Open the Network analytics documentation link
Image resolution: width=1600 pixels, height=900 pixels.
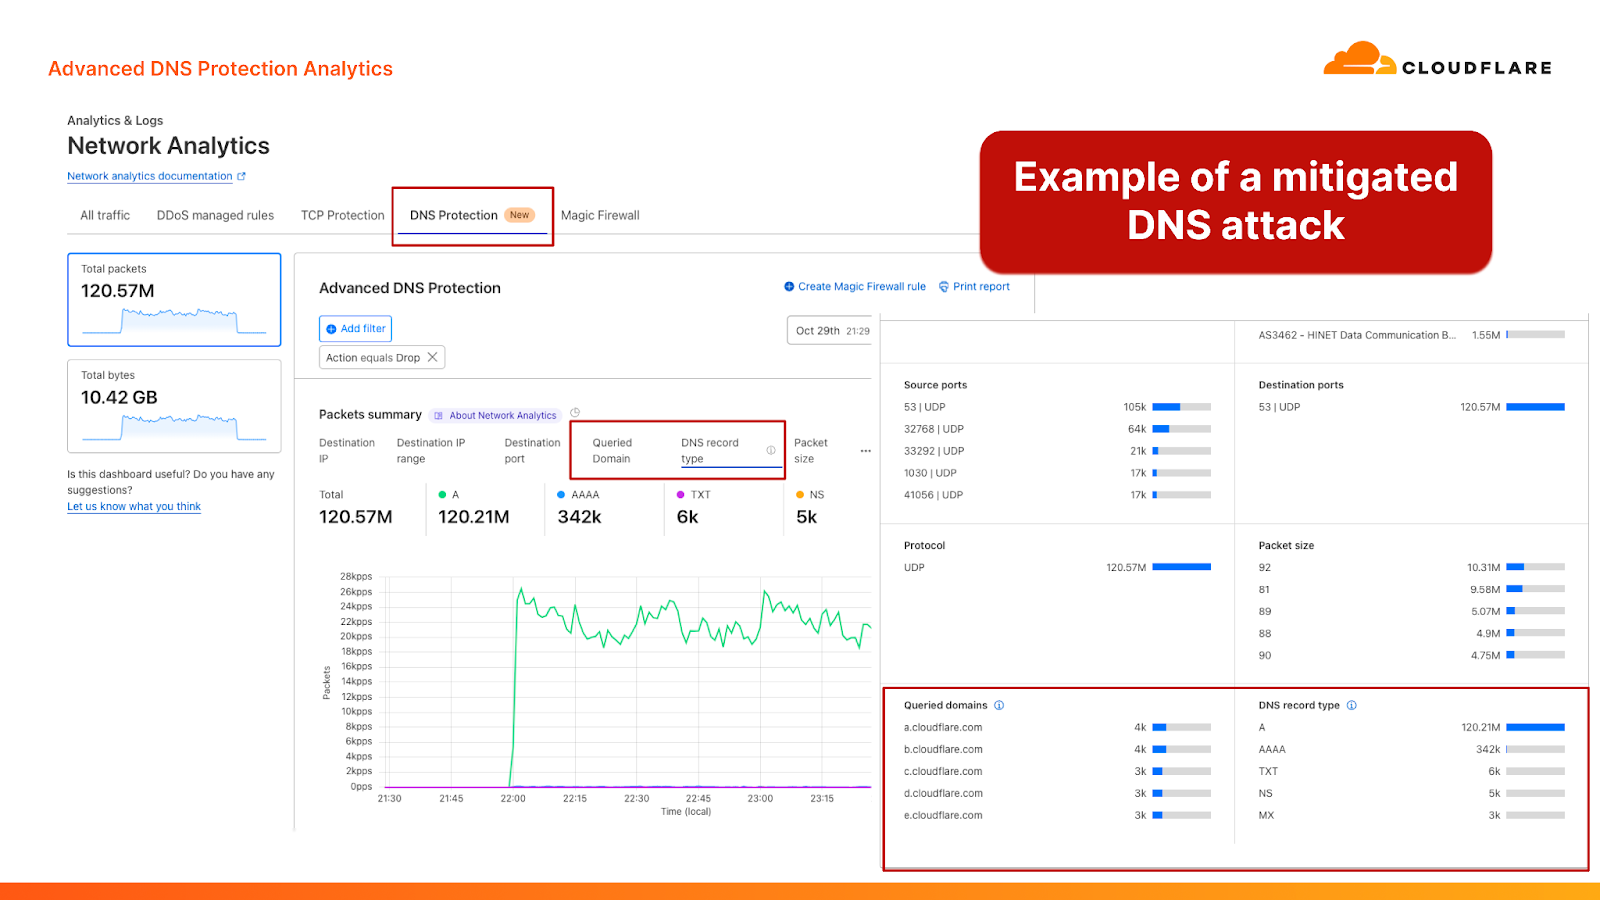tap(150, 176)
